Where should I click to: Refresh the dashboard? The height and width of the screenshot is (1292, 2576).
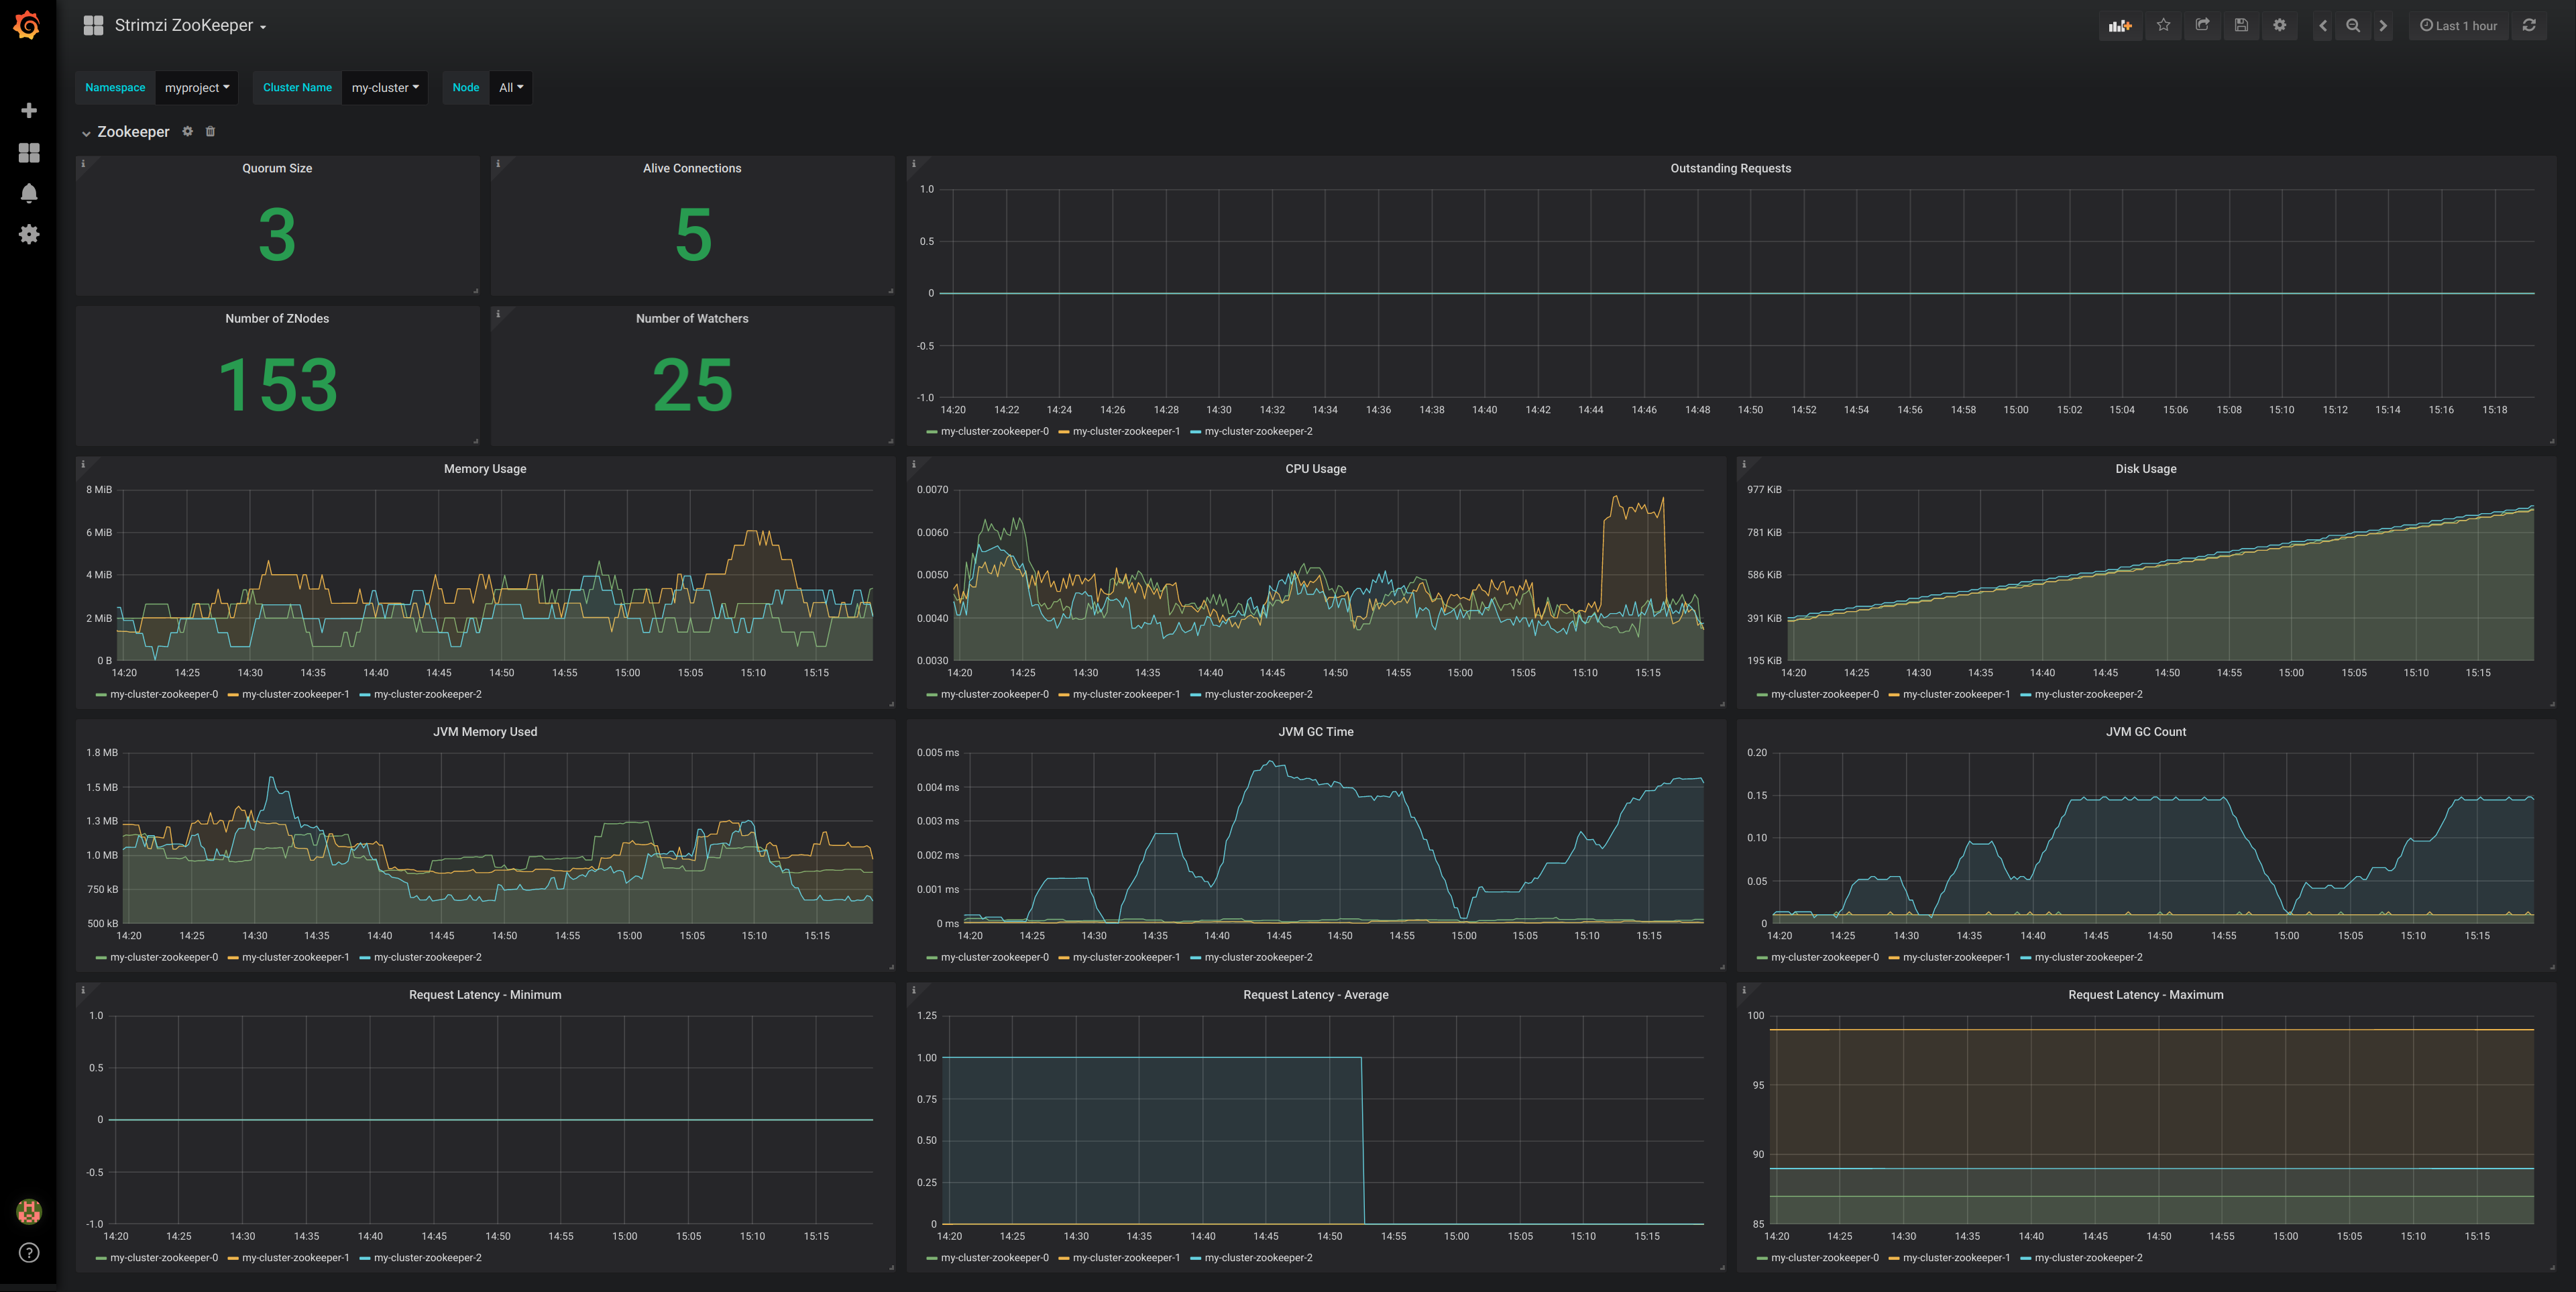click(x=2529, y=26)
